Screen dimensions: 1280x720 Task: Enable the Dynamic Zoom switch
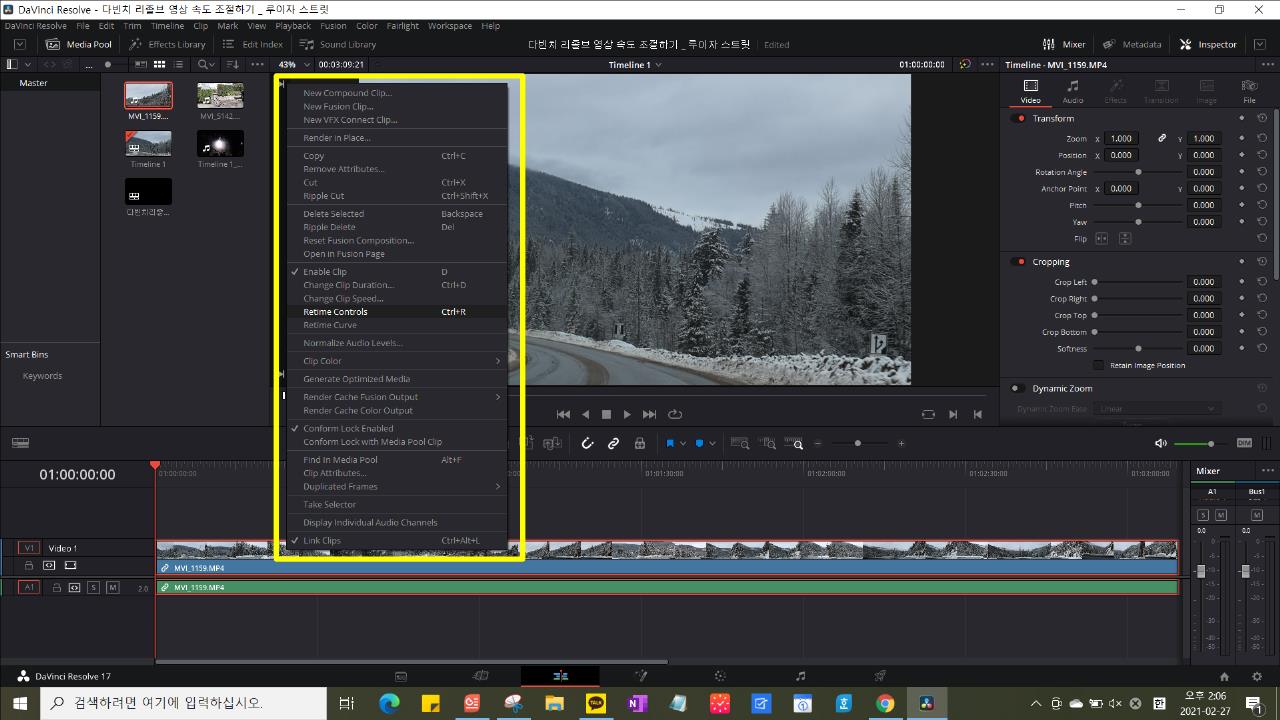1016,388
